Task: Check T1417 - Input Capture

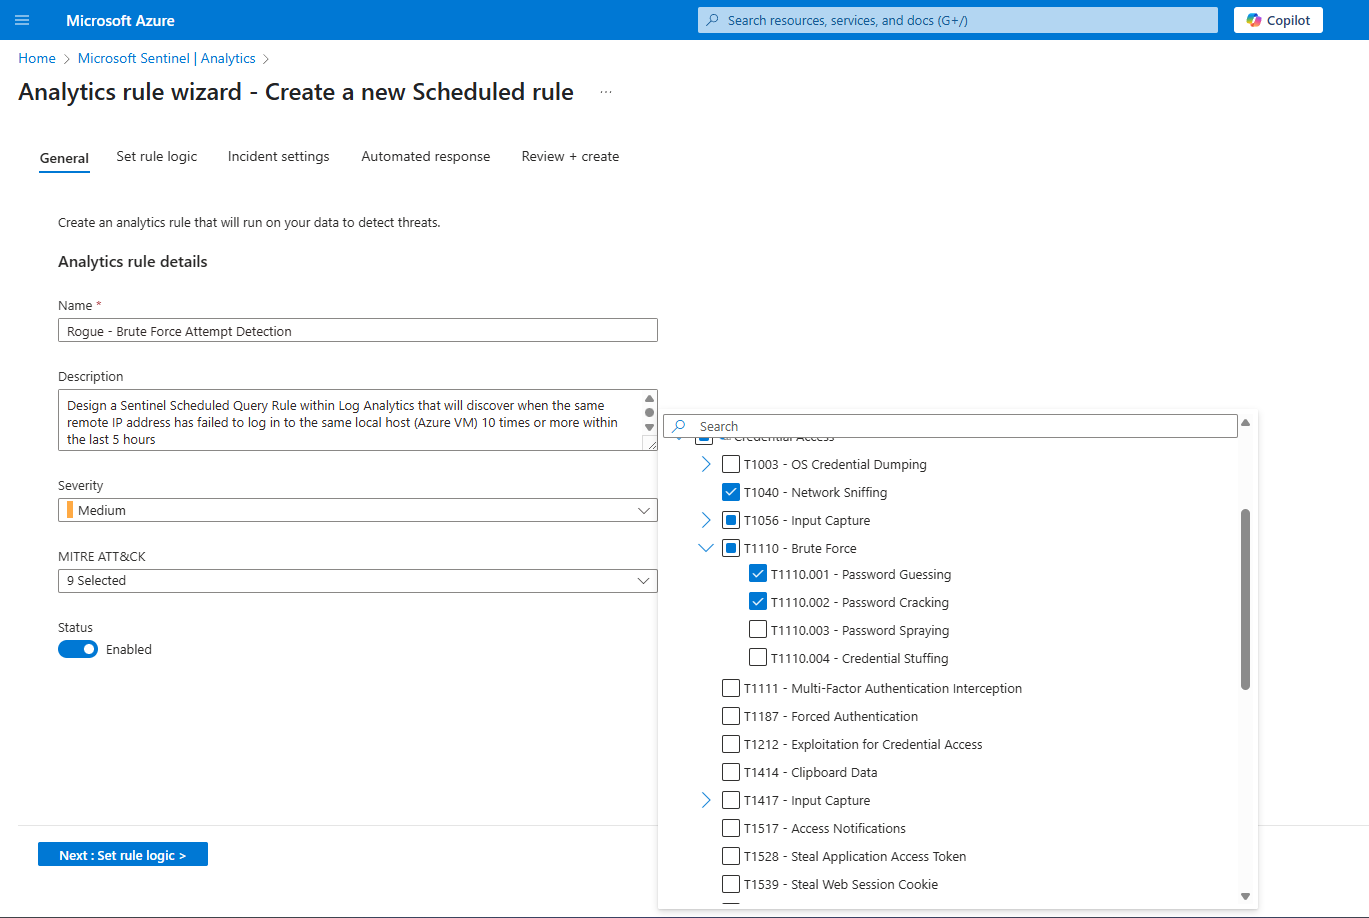Action: (x=731, y=800)
